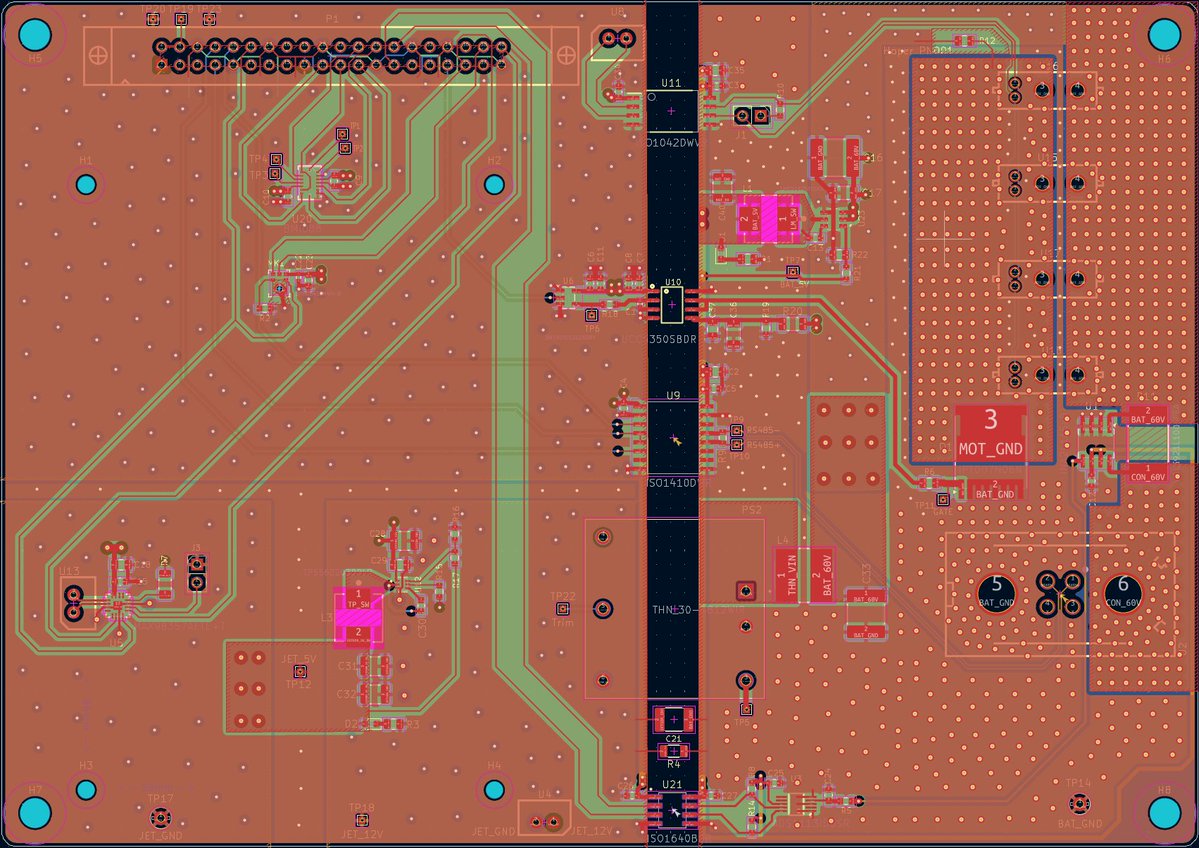The image size is (1199, 848).
Task: Select the U9 ISO1410D isolator footprint
Action: pos(672,436)
